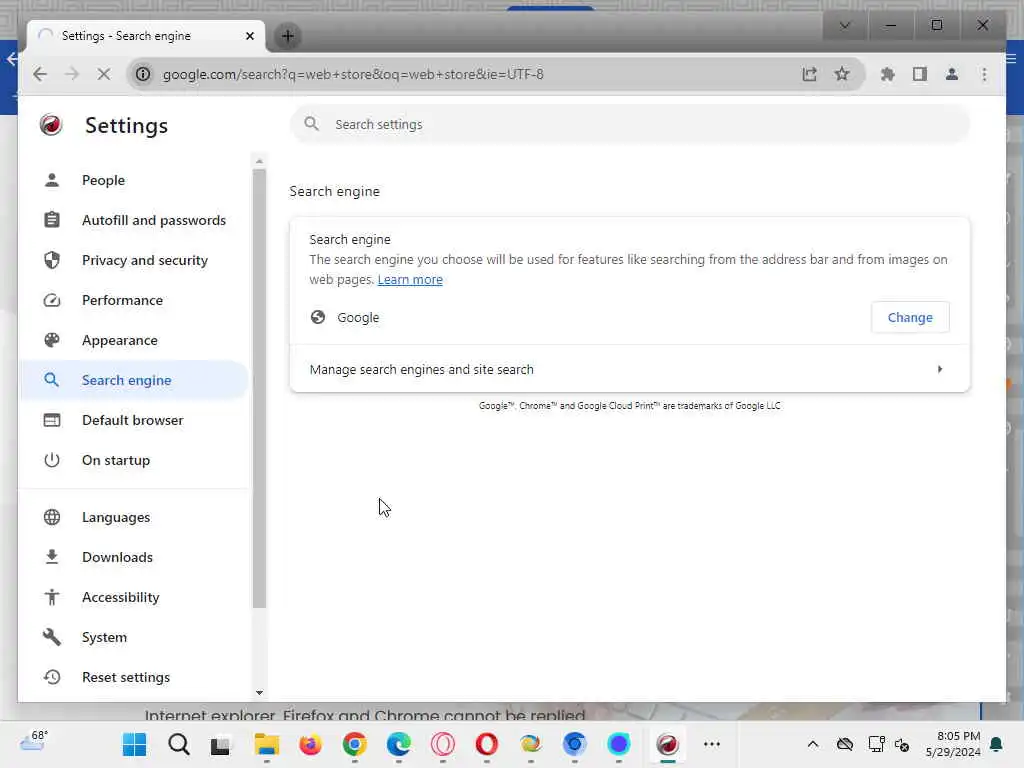Open the notifications bell
1024x768 pixels.
[x=996, y=744]
